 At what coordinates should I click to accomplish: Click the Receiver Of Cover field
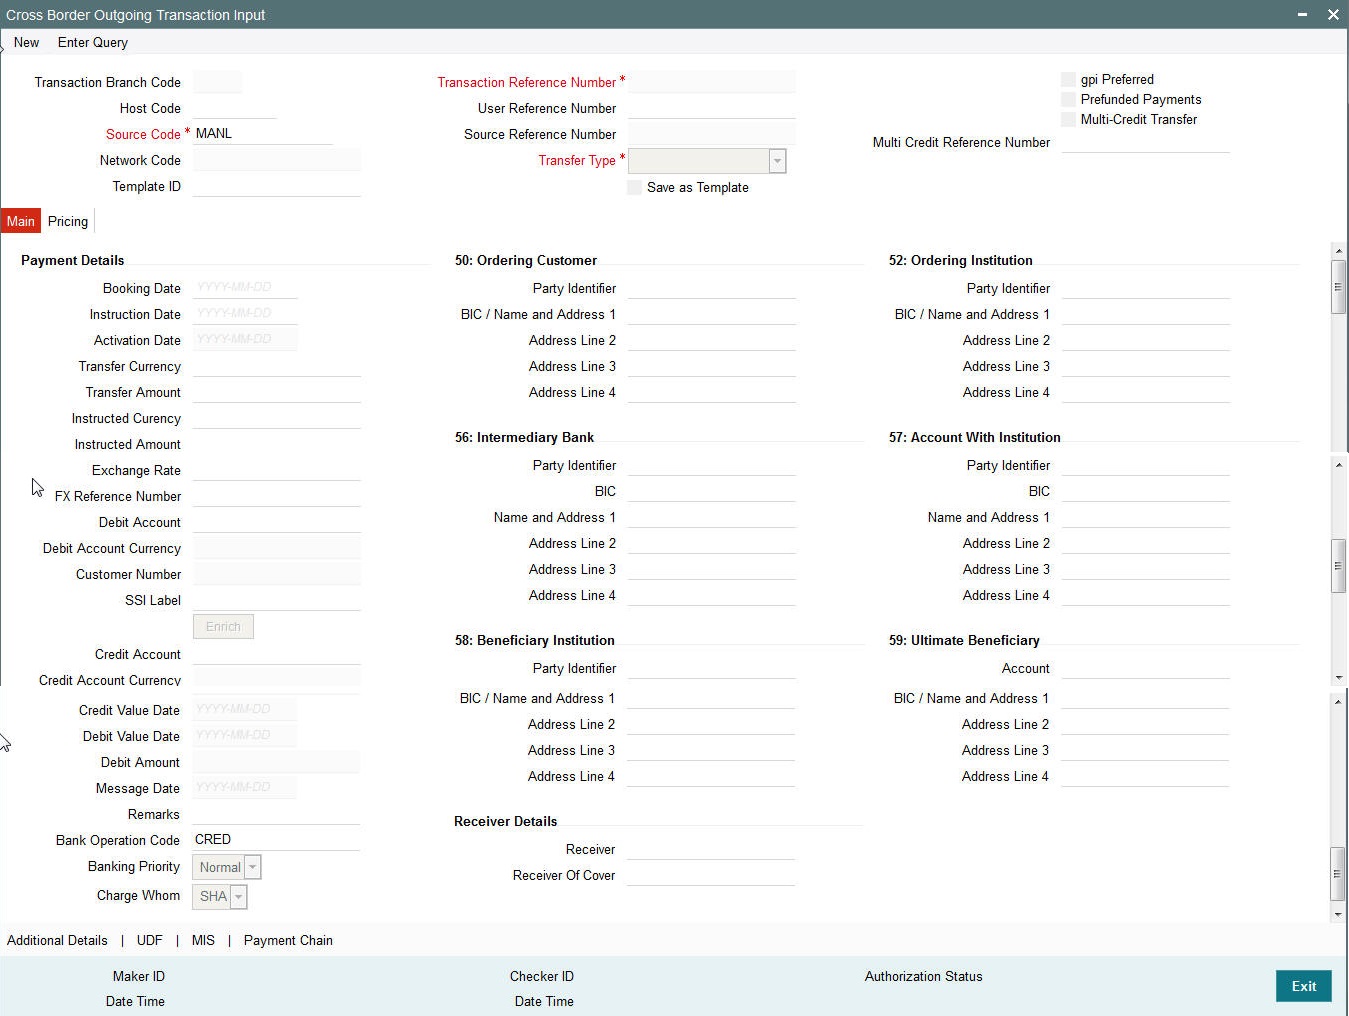[712, 875]
